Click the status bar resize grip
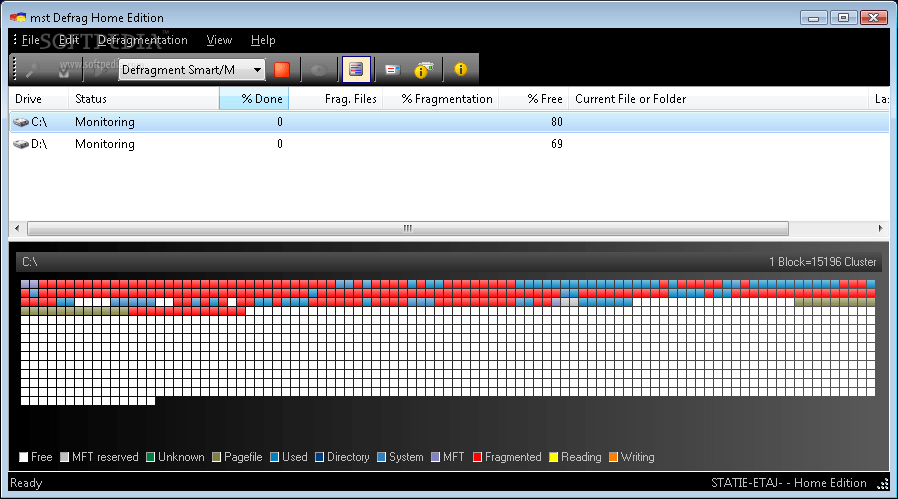This screenshot has width=898, height=499. 883,484
